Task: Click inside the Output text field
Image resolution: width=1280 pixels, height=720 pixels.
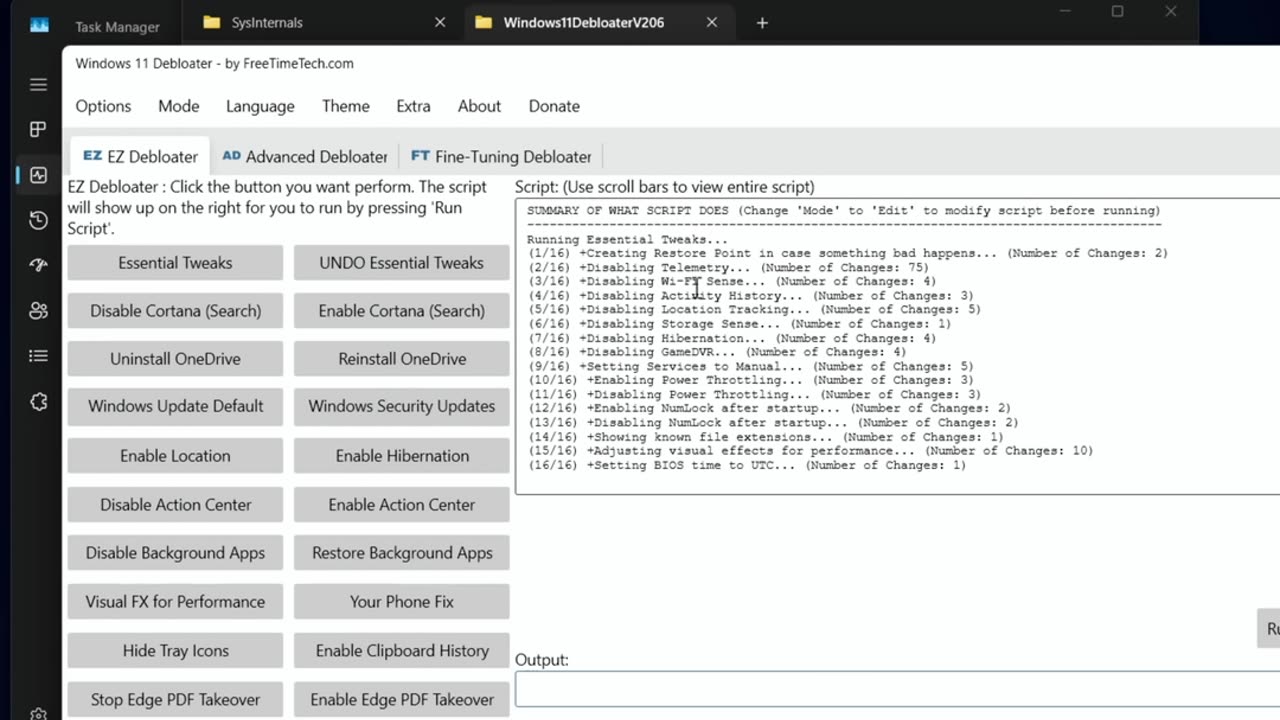Action: [896, 689]
